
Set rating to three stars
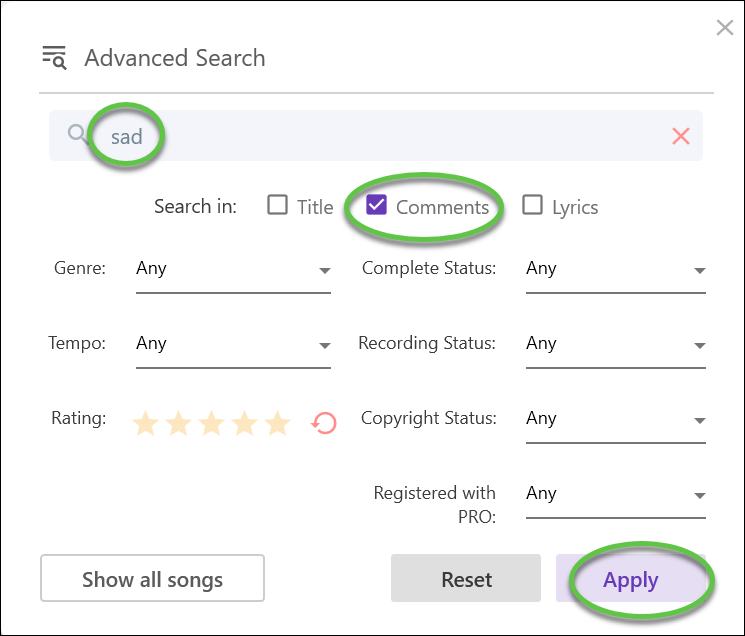(x=211, y=423)
